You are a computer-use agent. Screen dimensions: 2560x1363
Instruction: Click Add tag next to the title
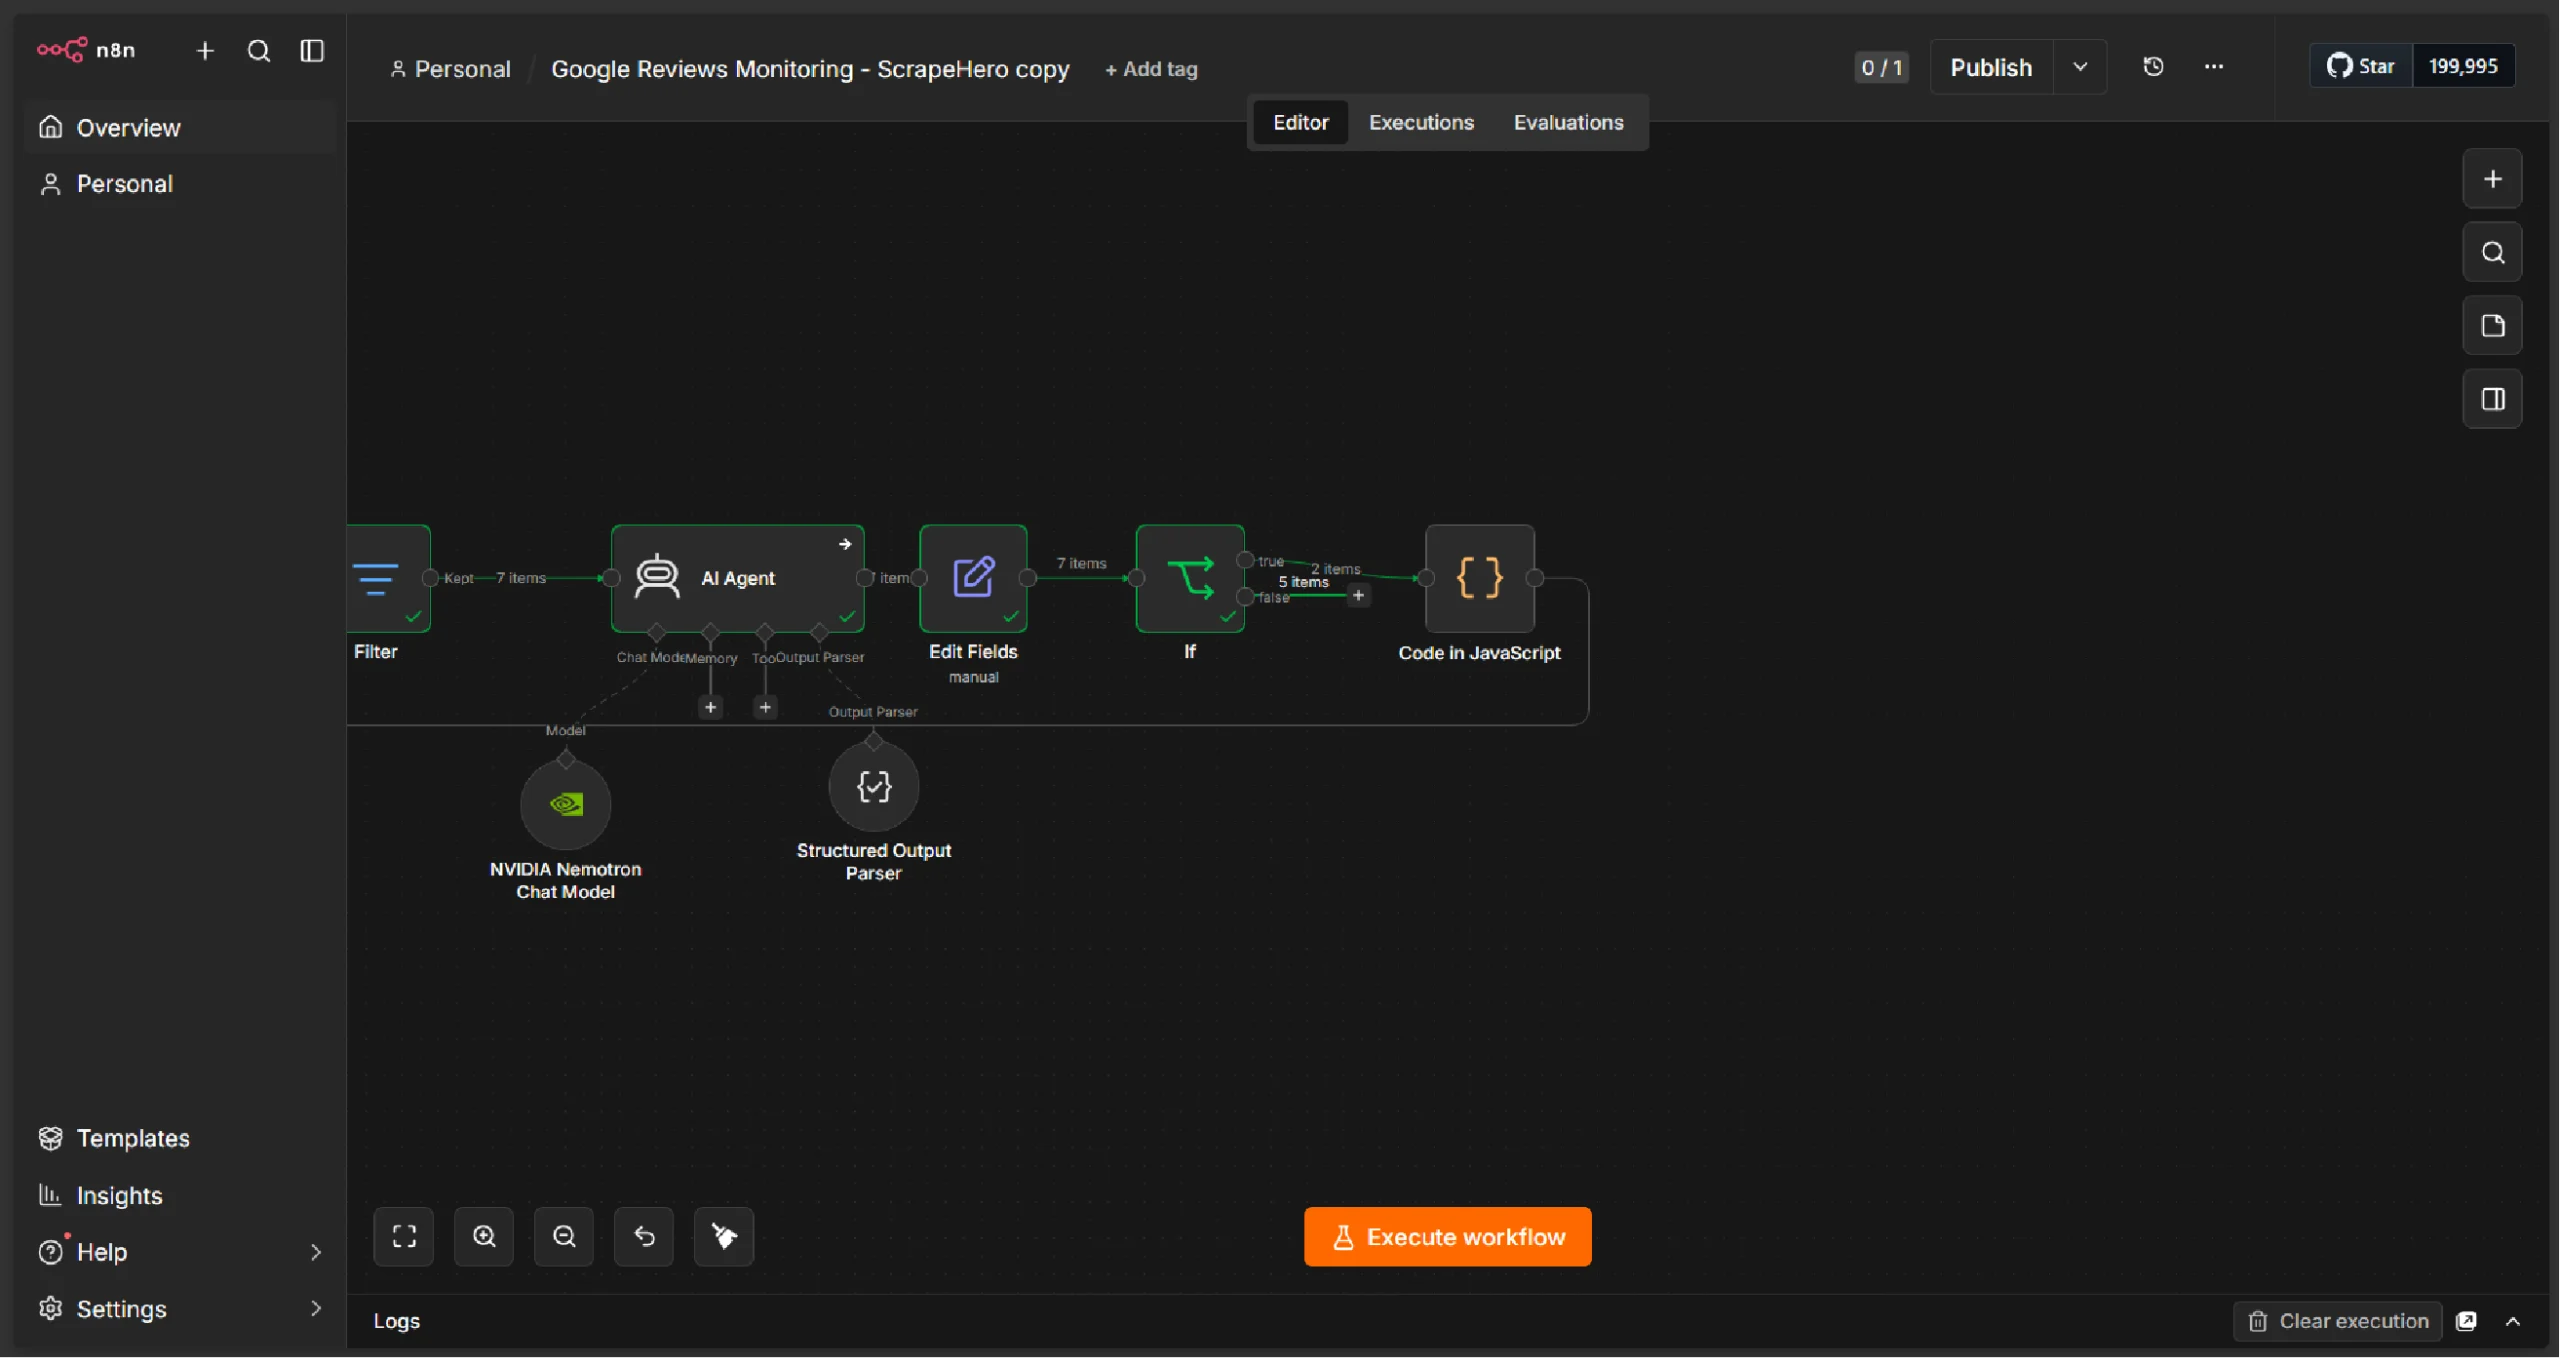1151,69
